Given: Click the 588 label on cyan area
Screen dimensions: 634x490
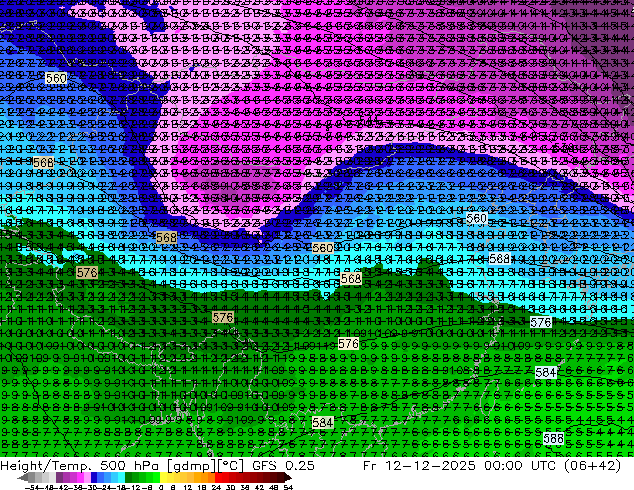Looking at the screenshot, I should (x=499, y=258).
